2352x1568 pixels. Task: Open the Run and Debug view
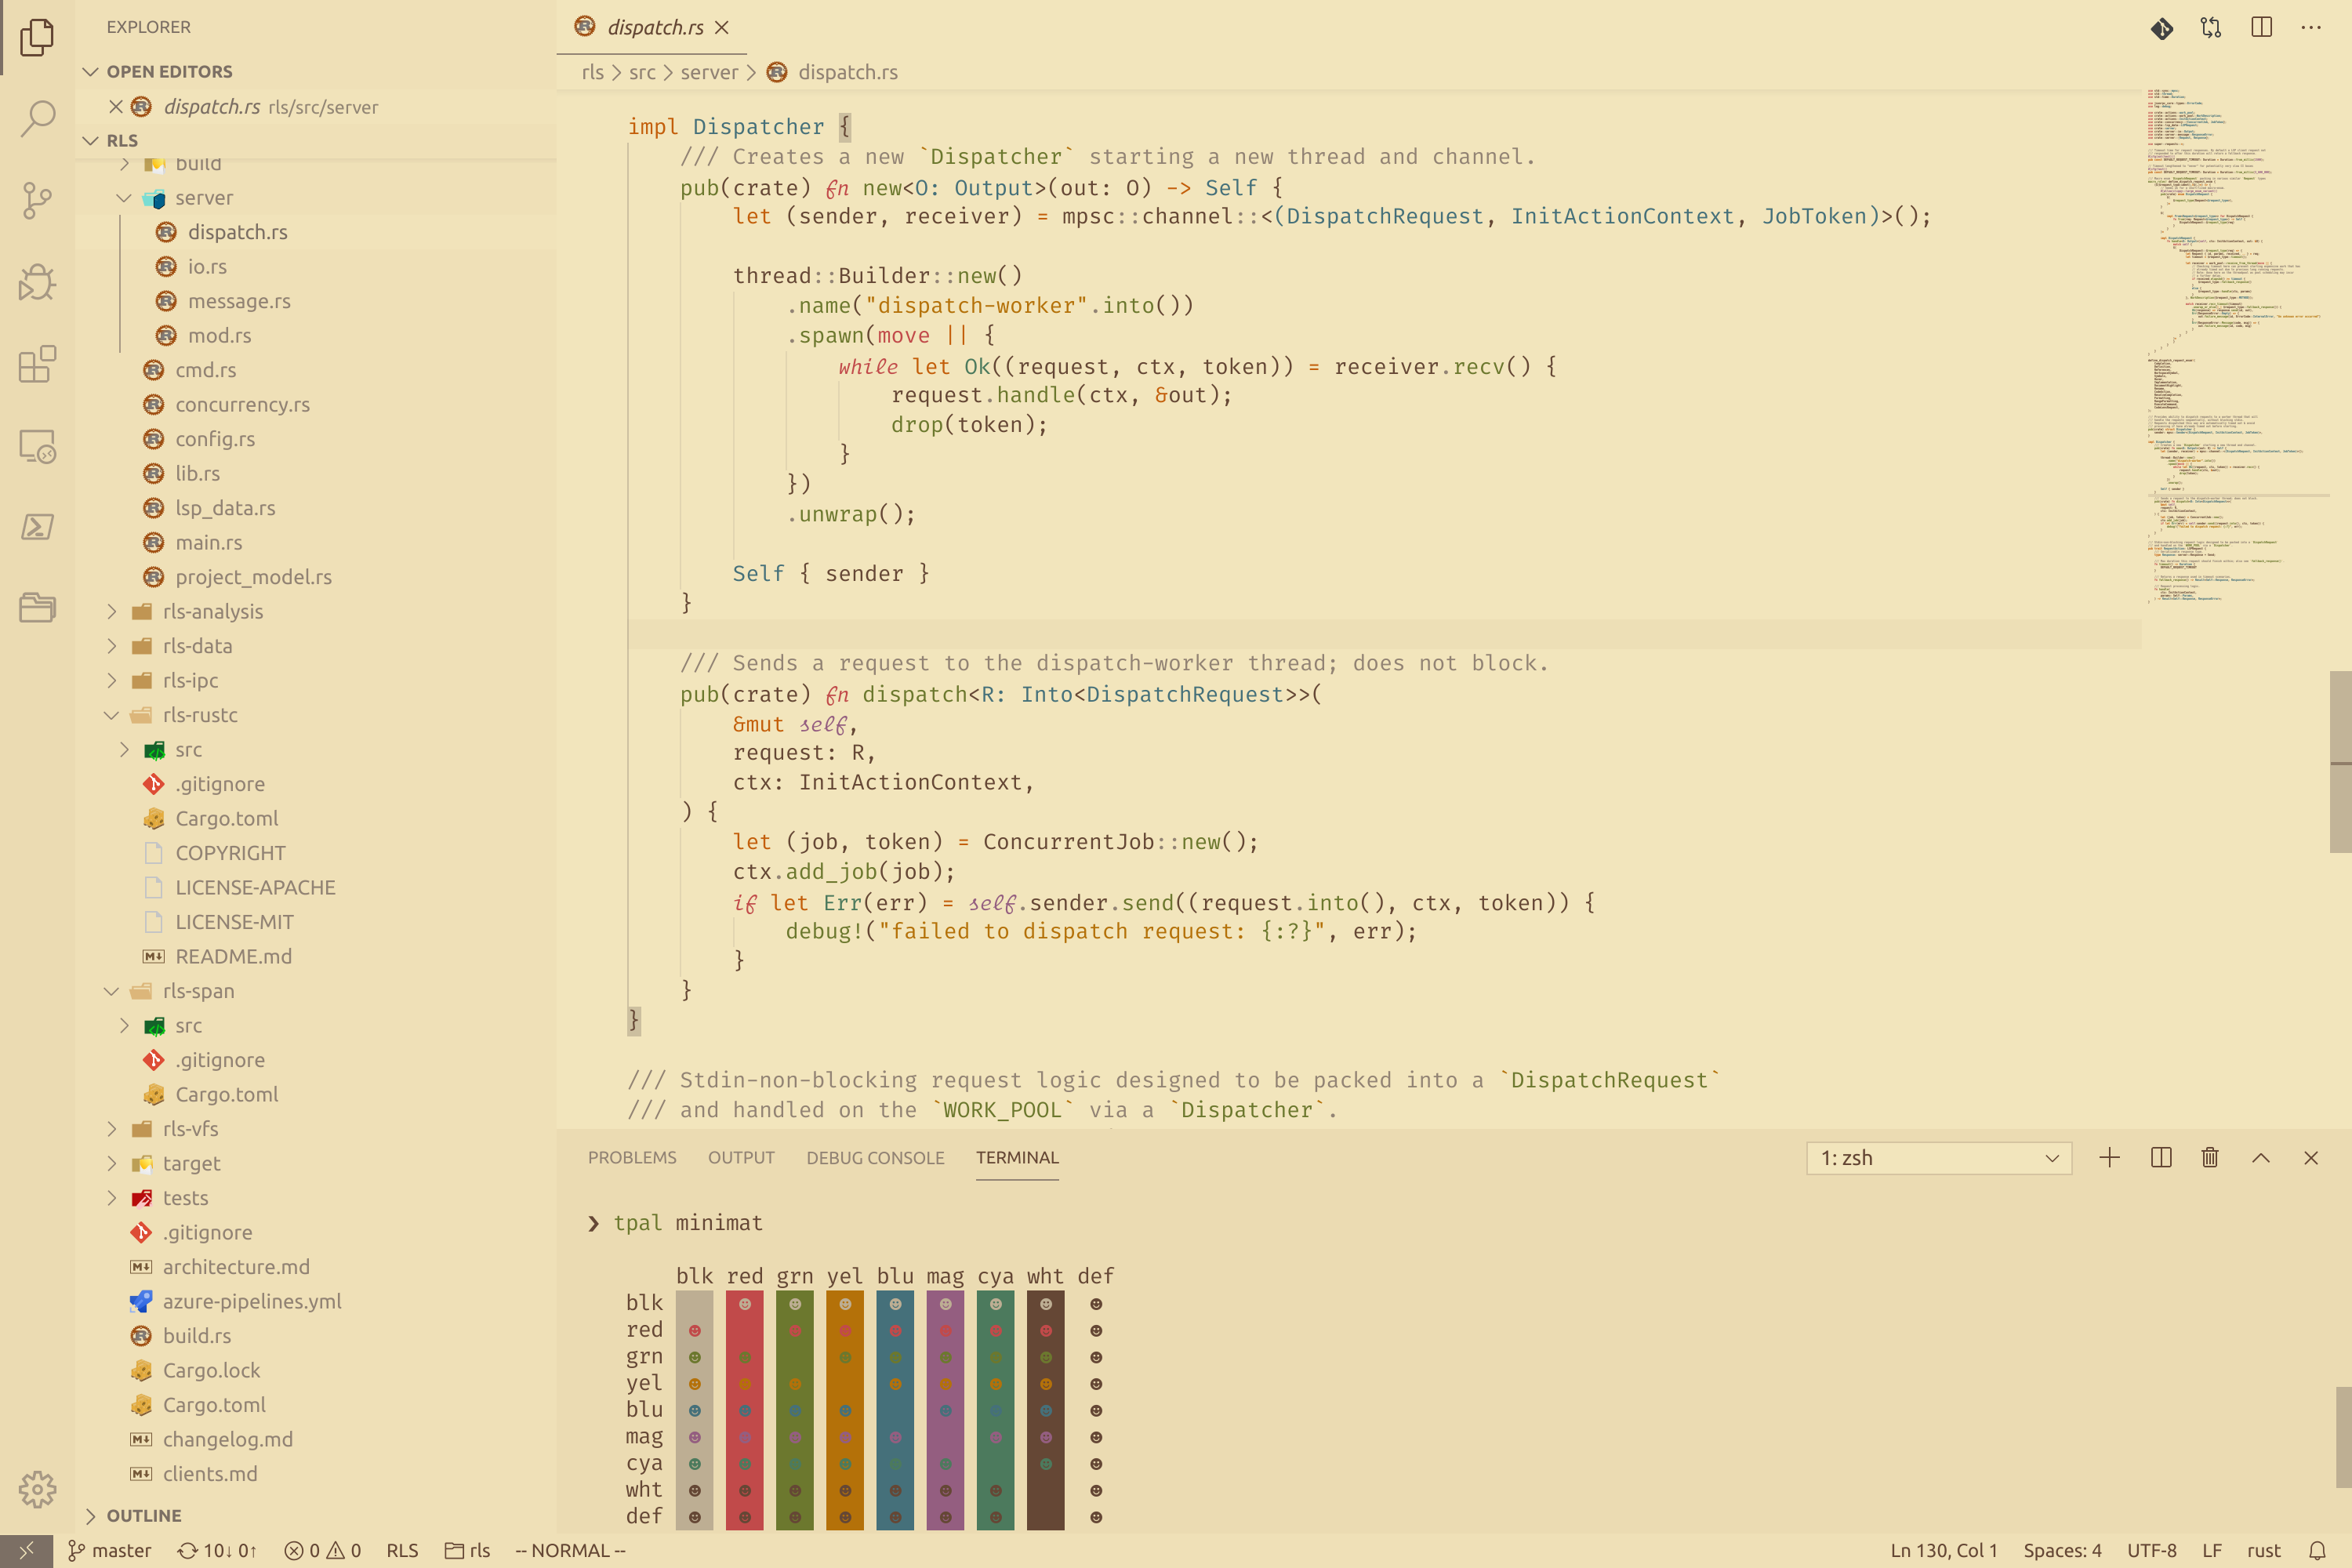point(37,282)
